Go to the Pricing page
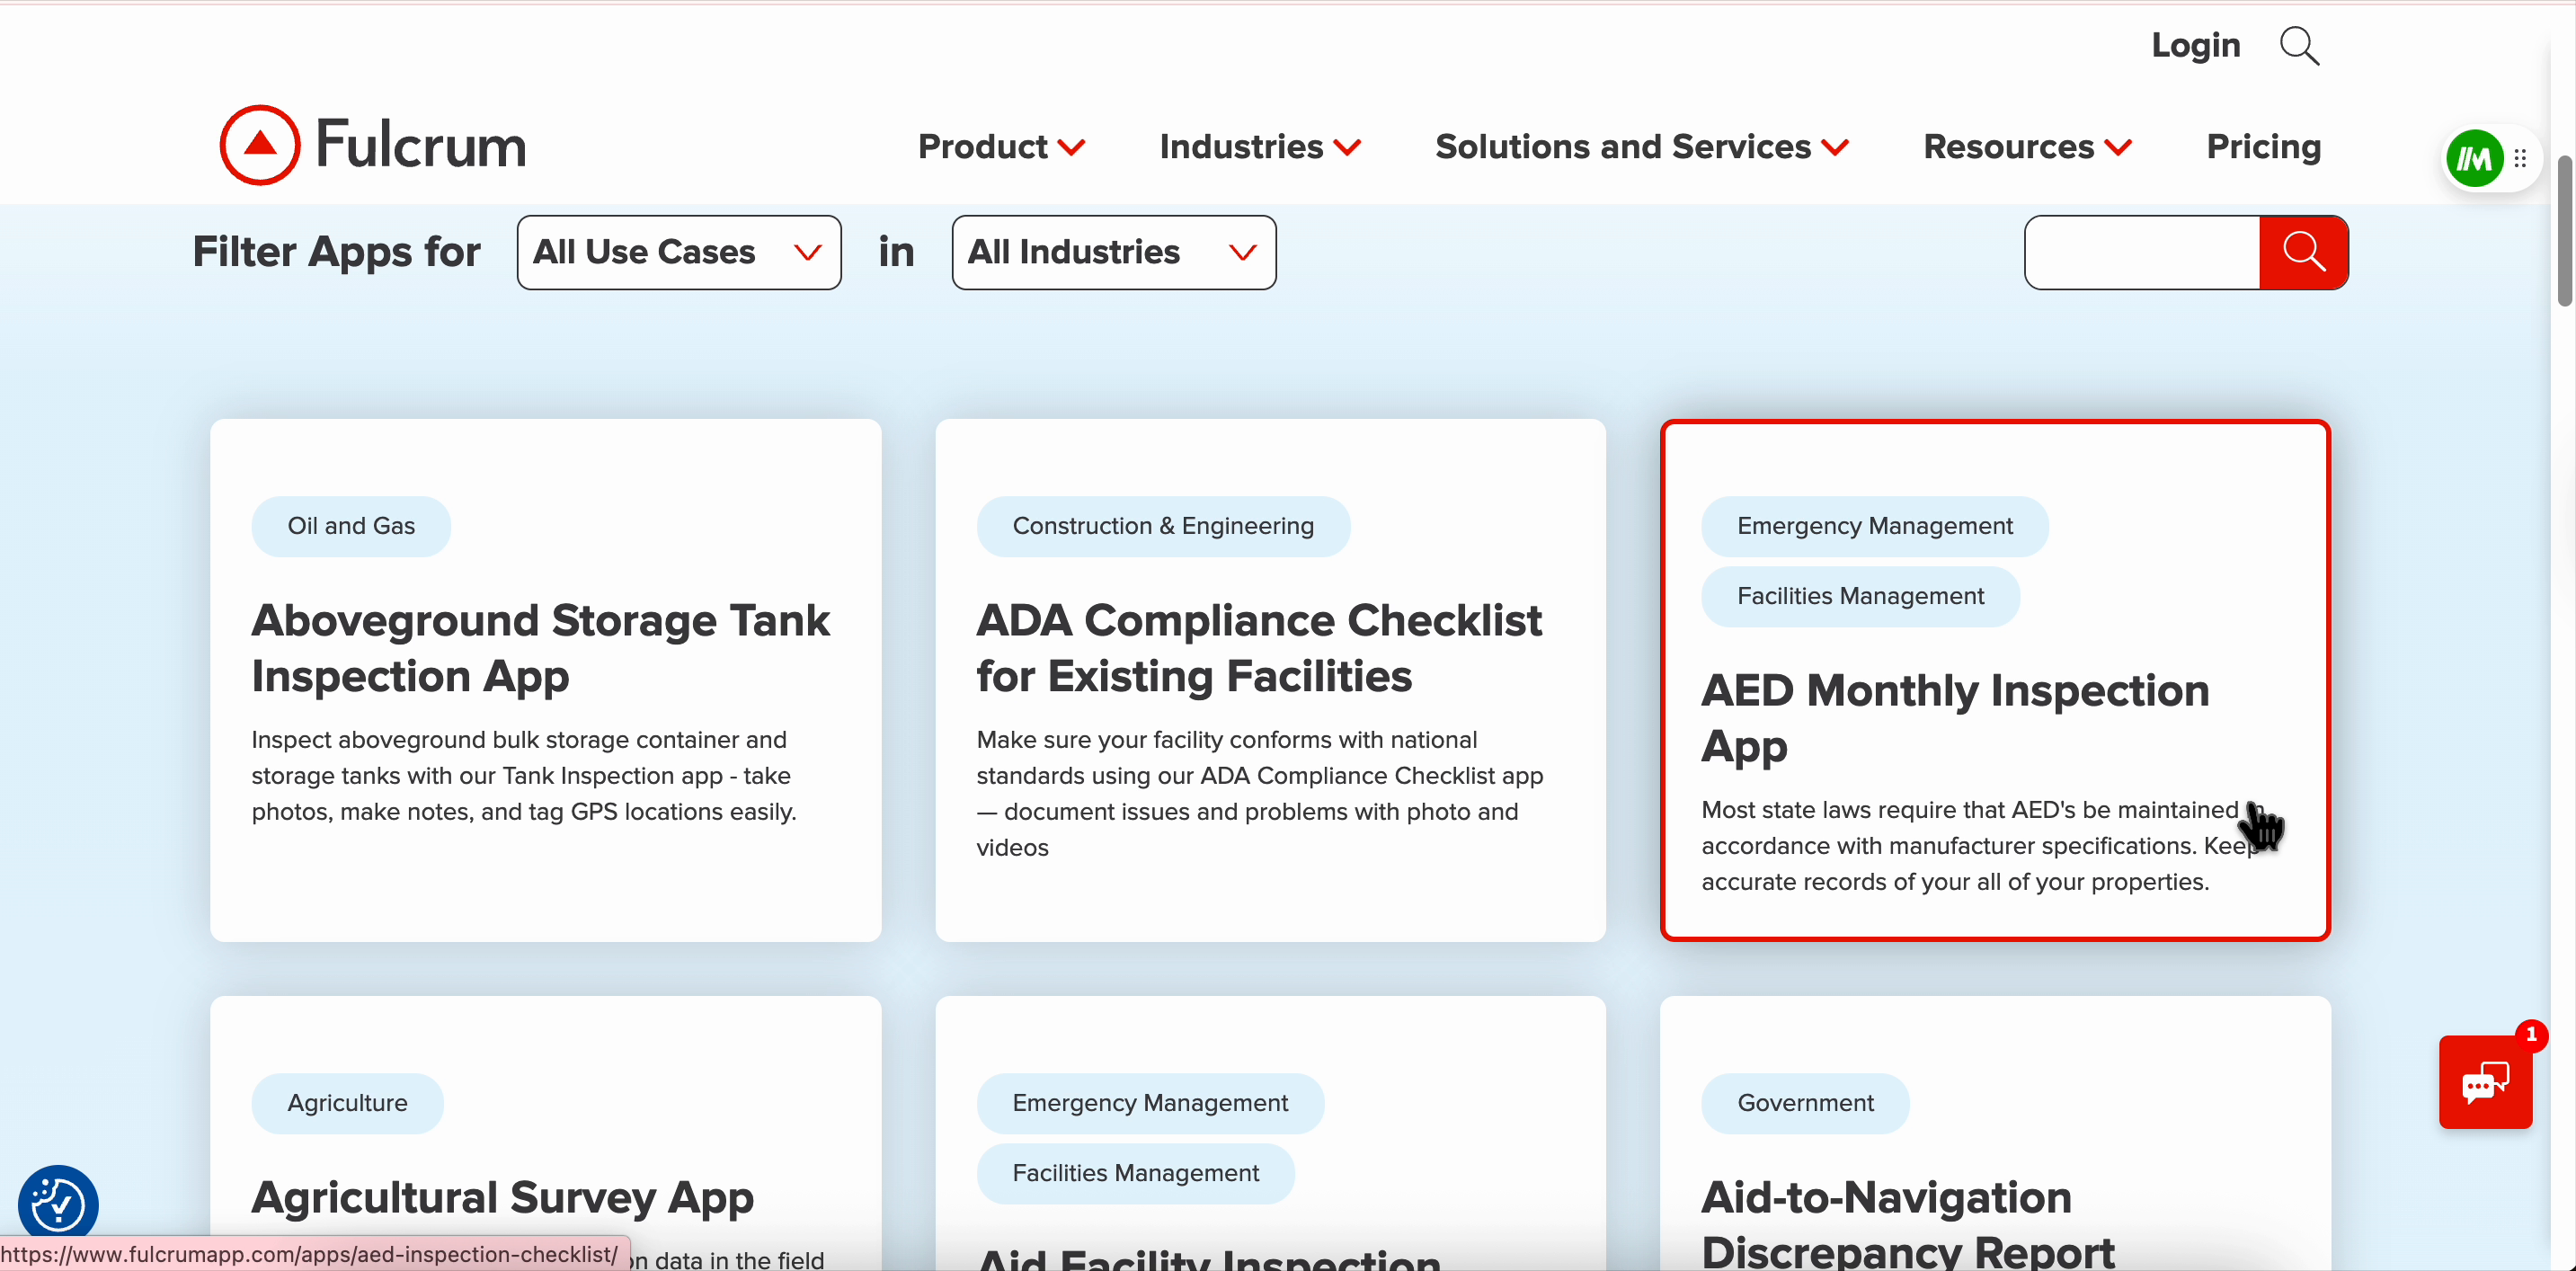Screen dimensions: 2576x1271 2263,147
